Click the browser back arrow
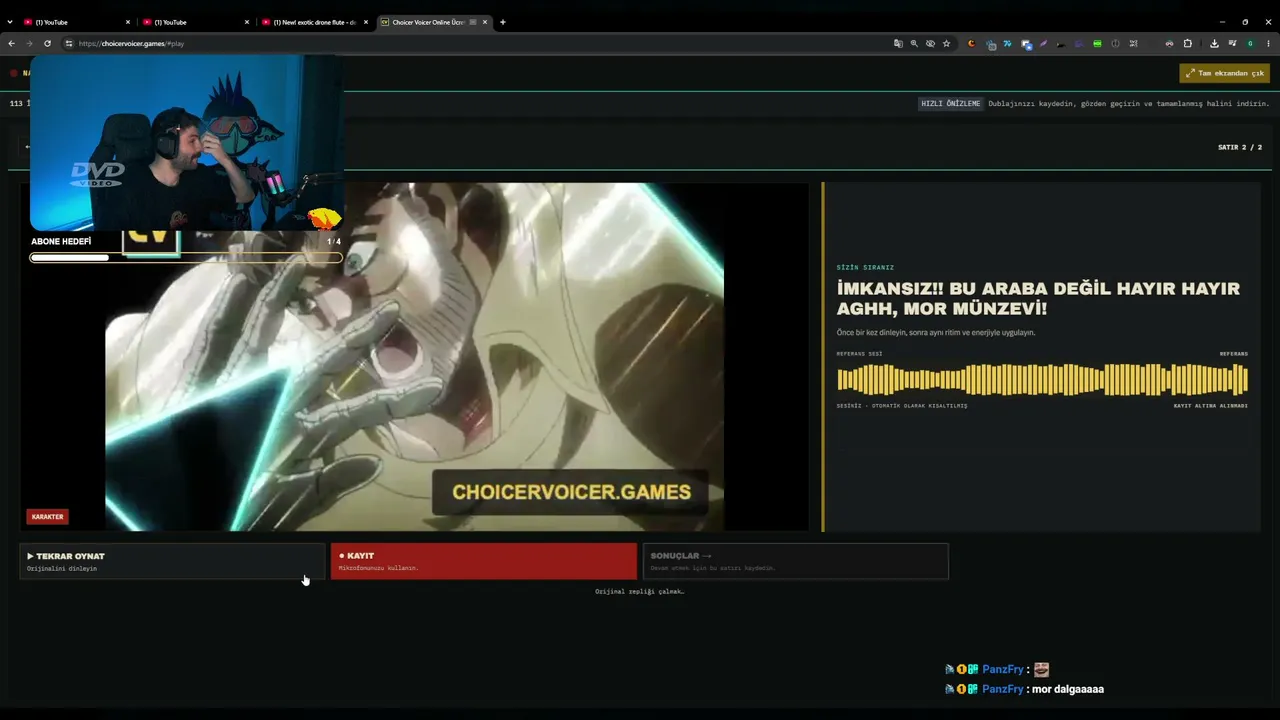Viewport: 1280px width, 720px height. (x=11, y=43)
